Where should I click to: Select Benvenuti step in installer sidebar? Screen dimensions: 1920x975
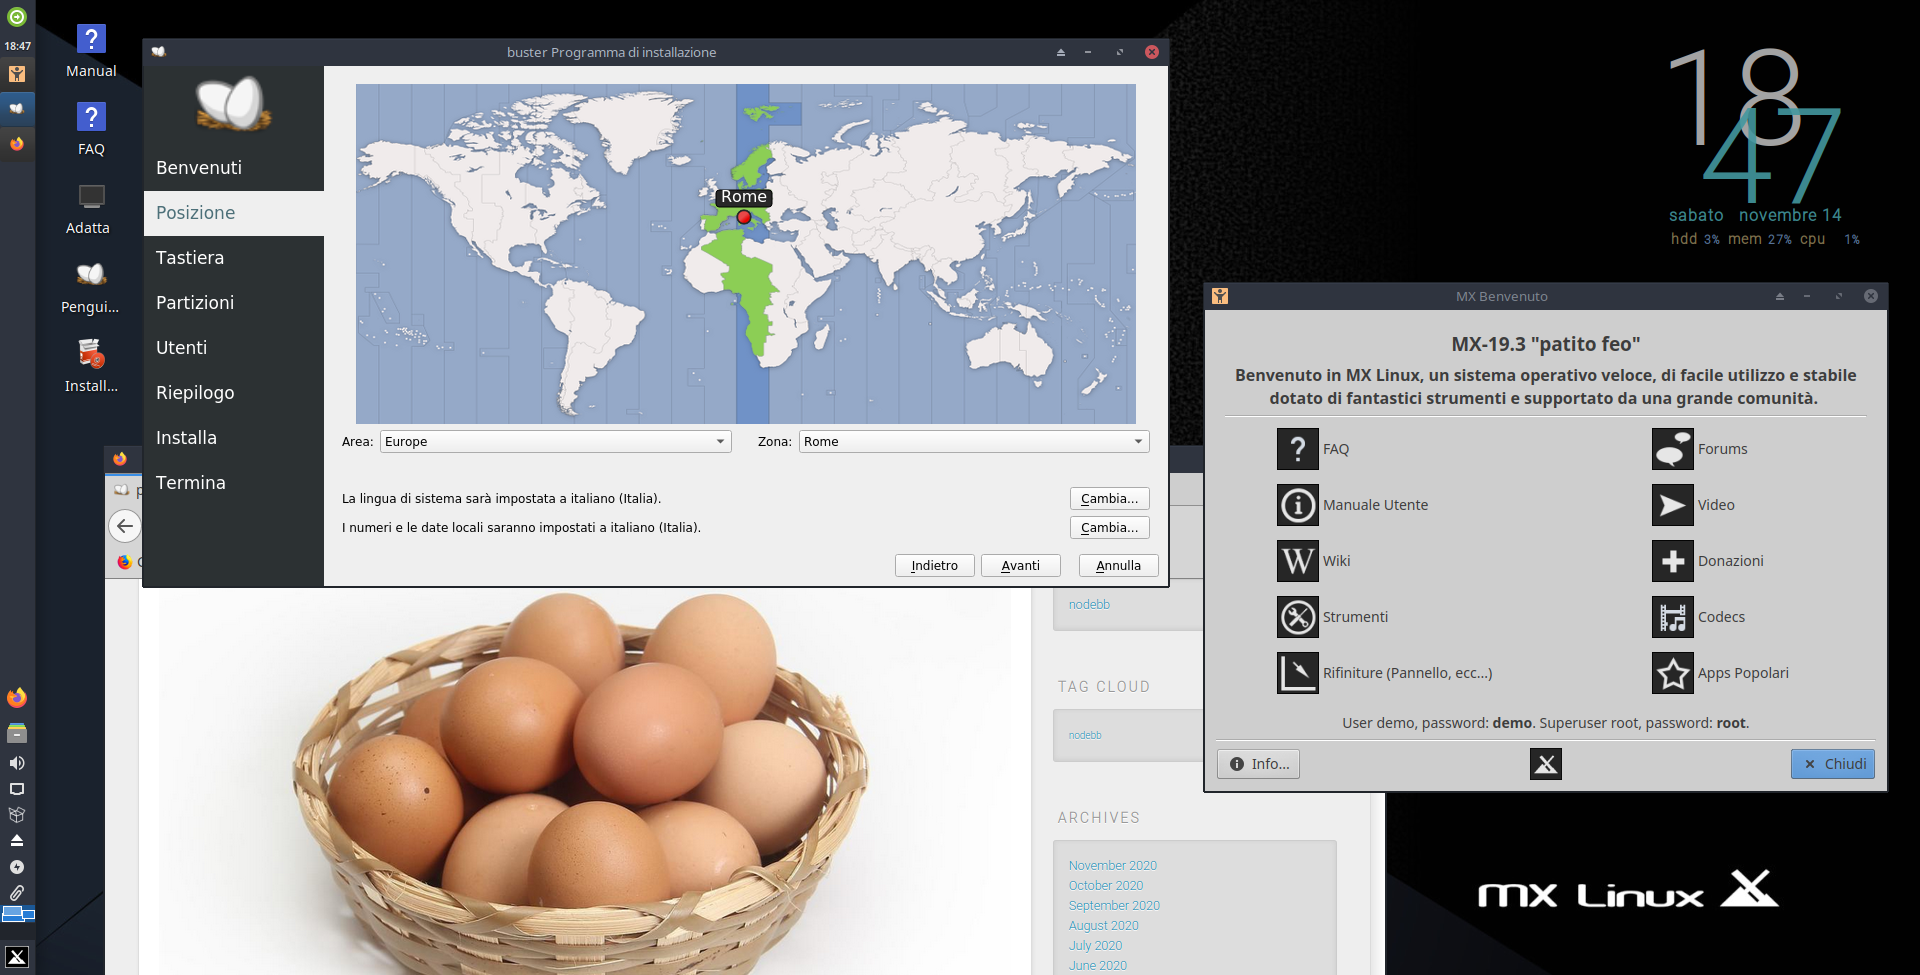(234, 168)
